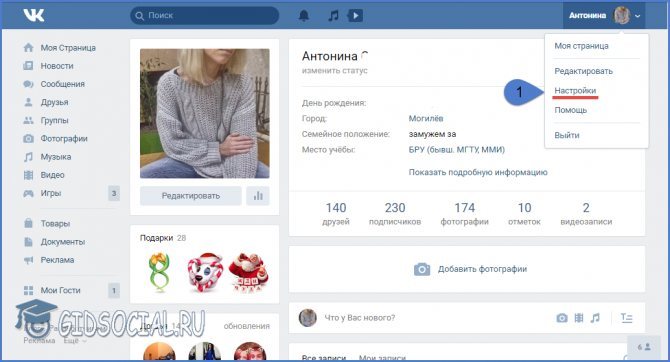Select 'Выйти' in the account menu
This screenshot has width=670, height=362.
[x=567, y=135]
